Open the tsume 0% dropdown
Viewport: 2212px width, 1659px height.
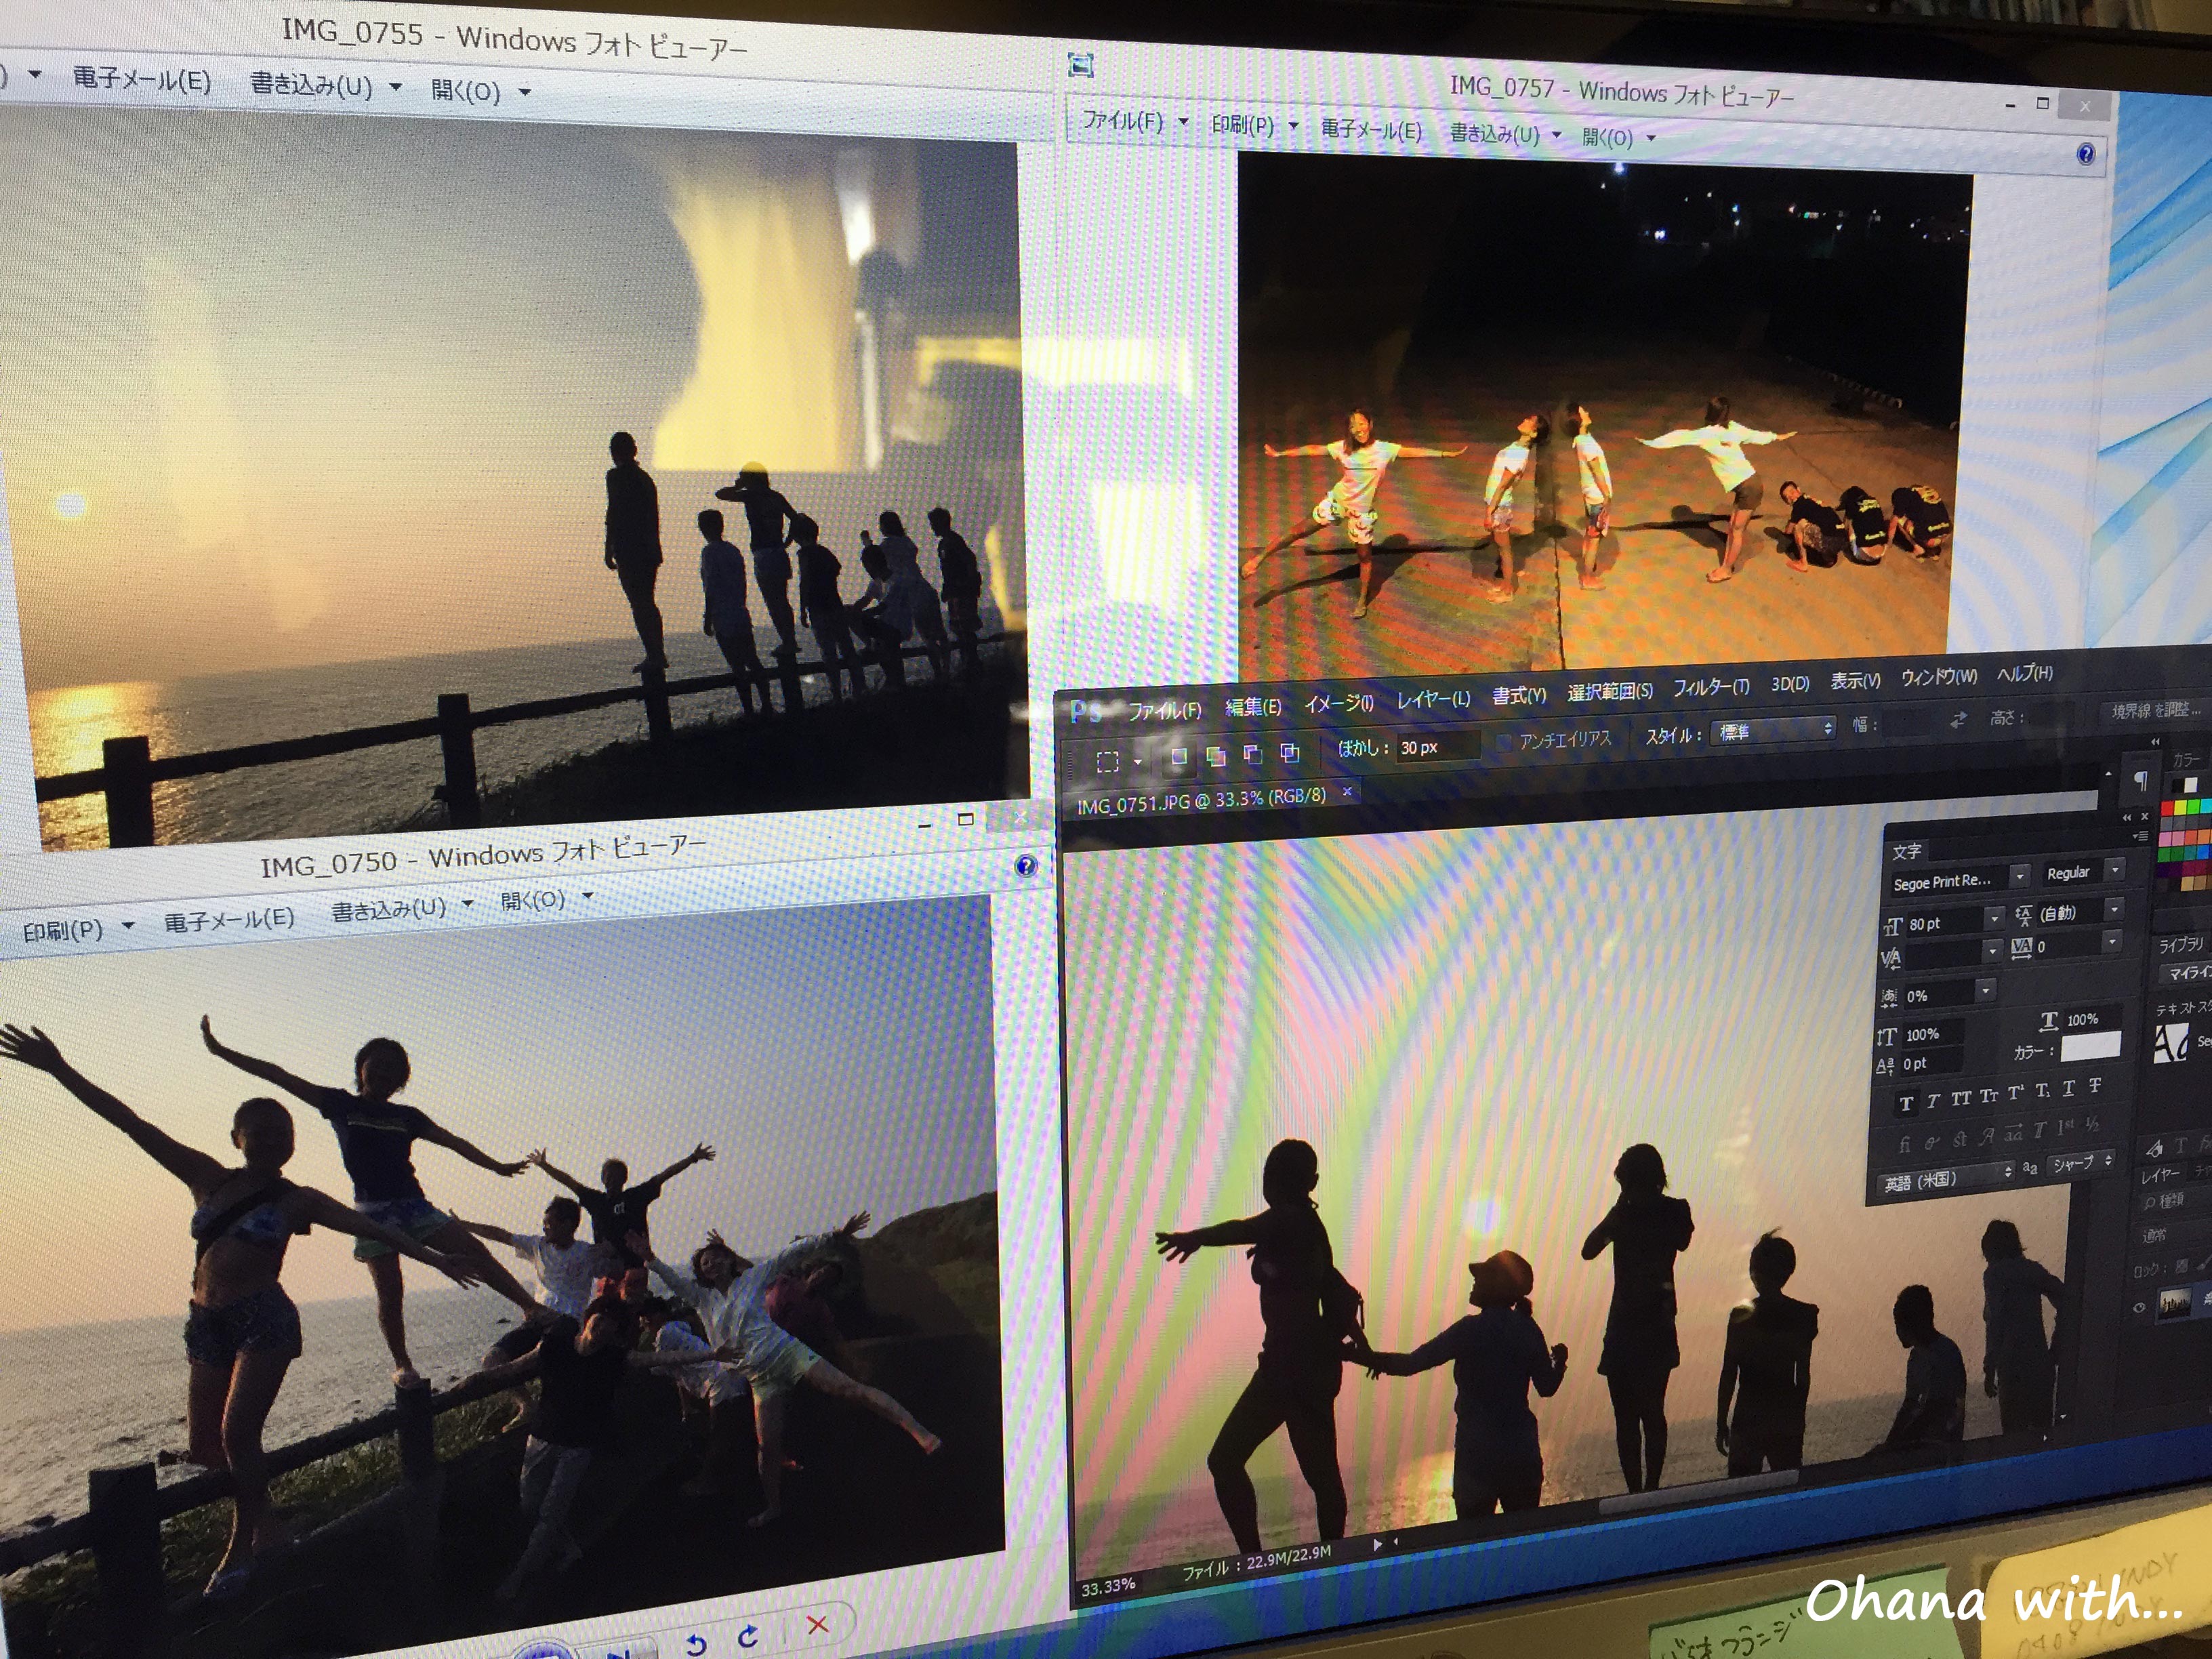pos(1985,990)
